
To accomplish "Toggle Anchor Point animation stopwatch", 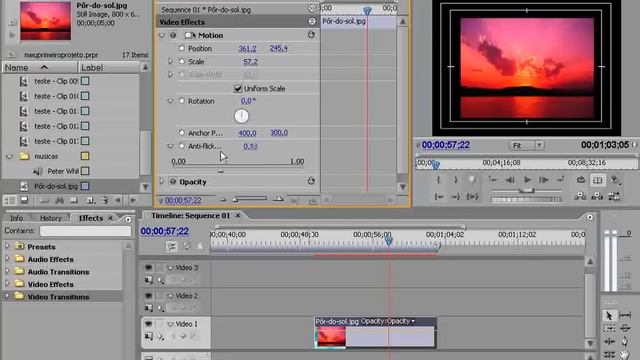I will tap(182, 133).
